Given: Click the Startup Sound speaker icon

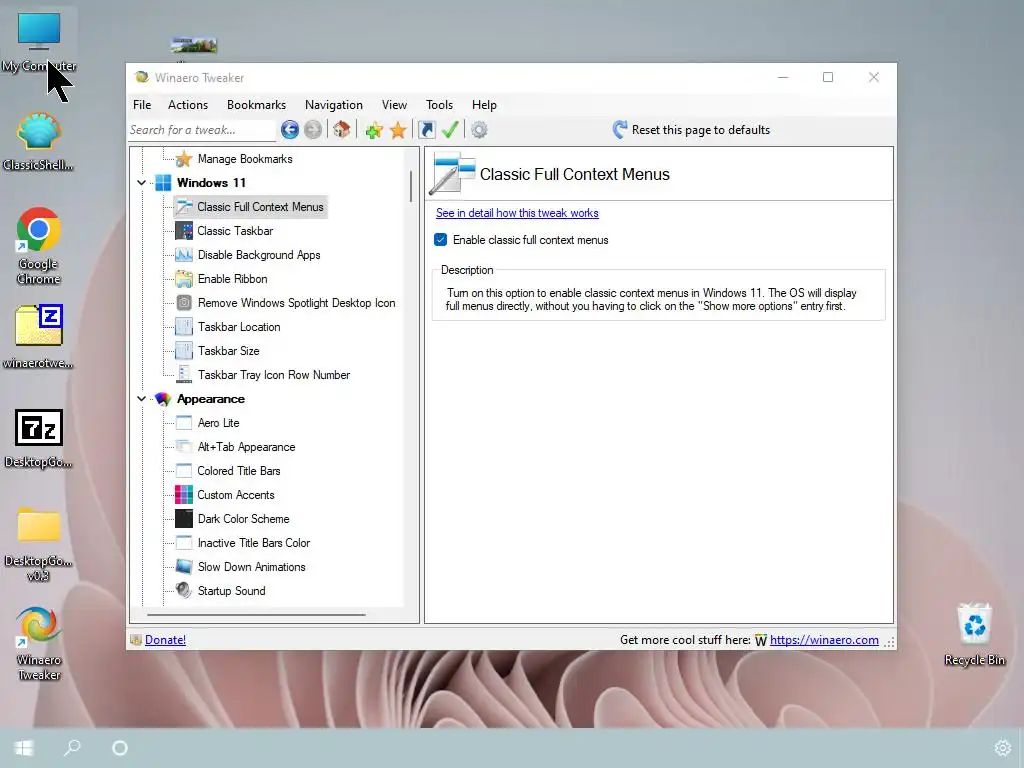Looking at the screenshot, I should click(184, 590).
